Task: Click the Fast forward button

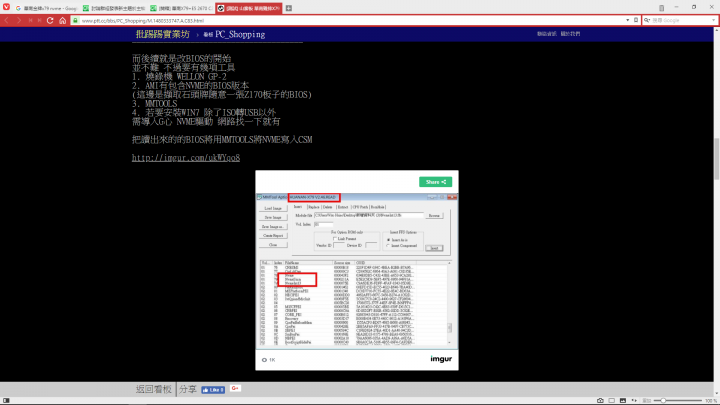Action: [39, 21]
